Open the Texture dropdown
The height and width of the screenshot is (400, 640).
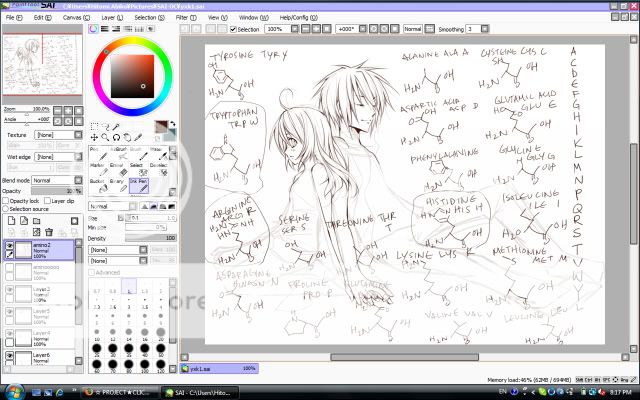[58, 134]
